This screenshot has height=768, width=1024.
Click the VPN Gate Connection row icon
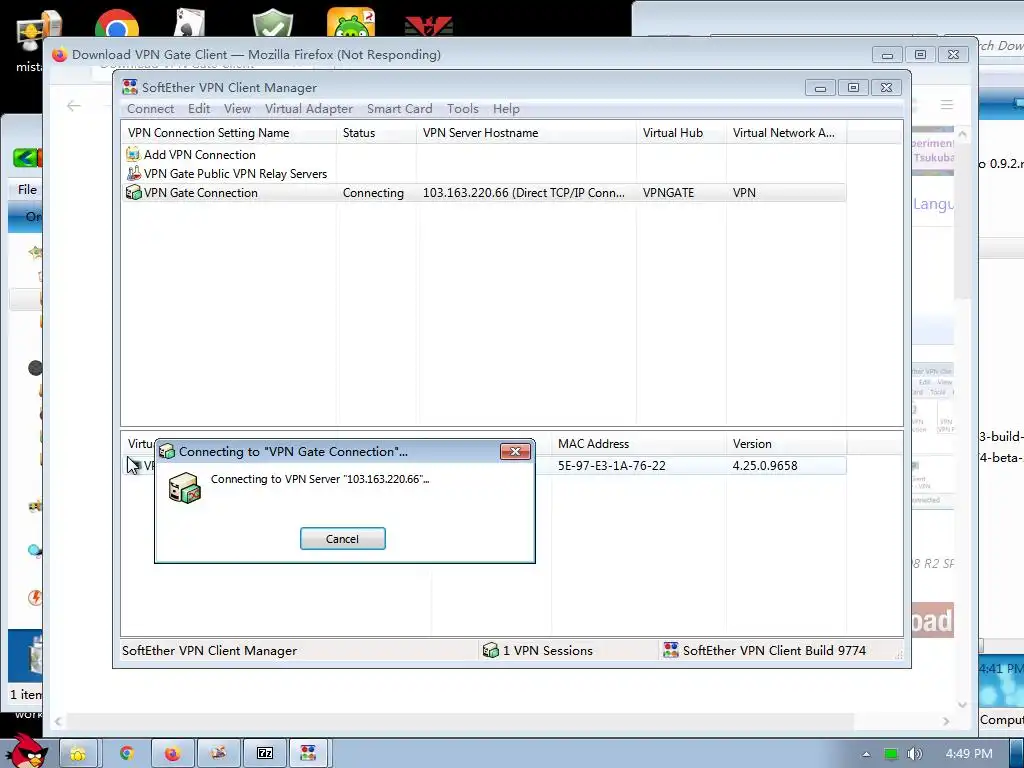(133, 193)
